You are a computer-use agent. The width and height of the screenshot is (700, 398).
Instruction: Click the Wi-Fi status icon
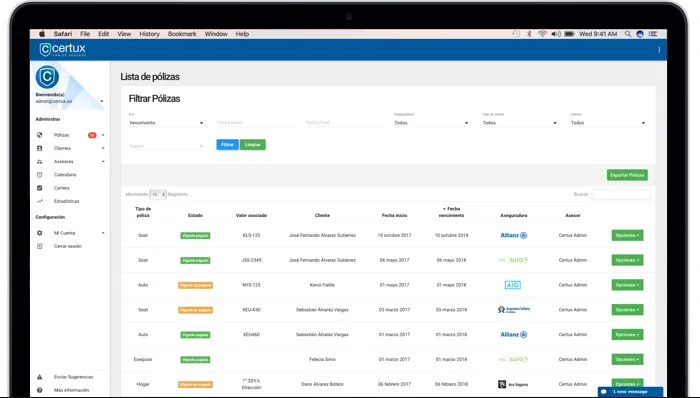[x=542, y=34]
